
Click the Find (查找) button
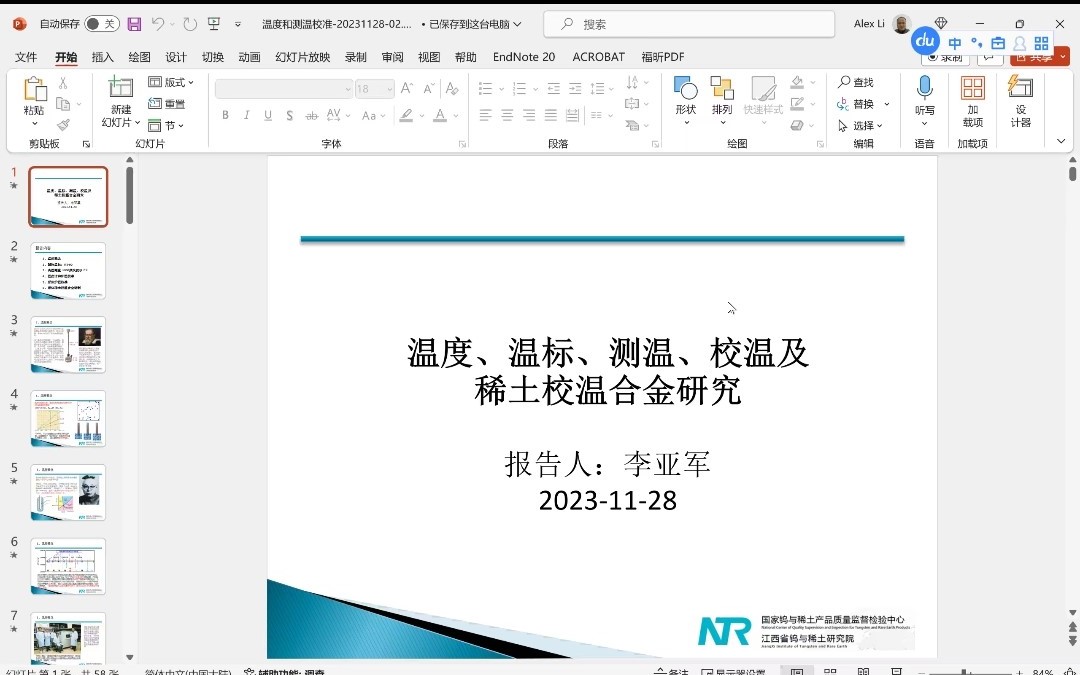[856, 82]
